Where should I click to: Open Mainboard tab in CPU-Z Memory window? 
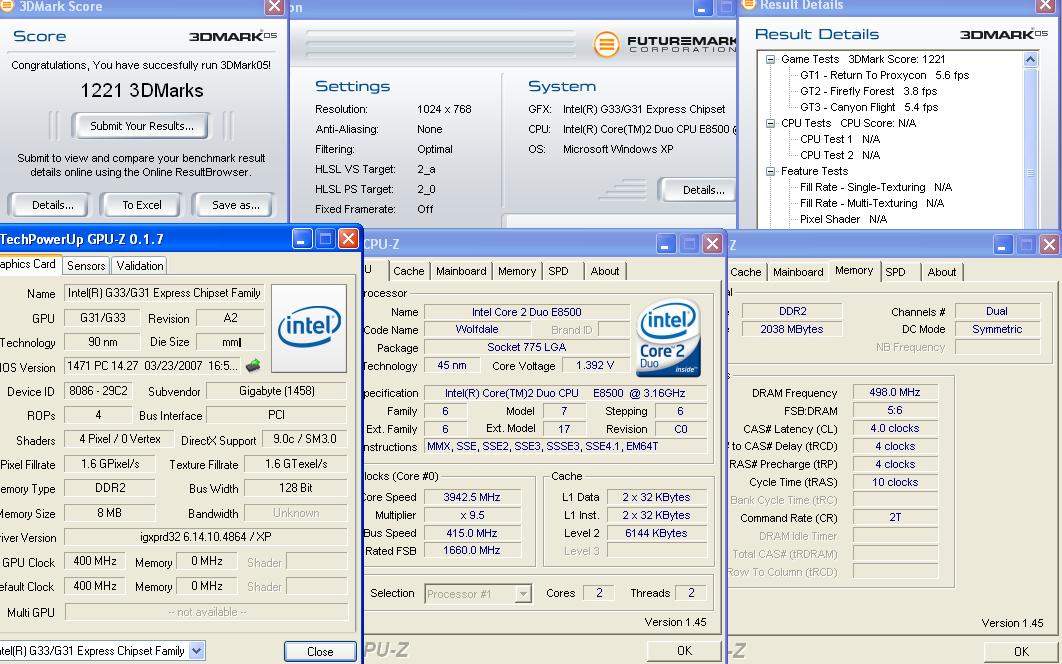(798, 272)
